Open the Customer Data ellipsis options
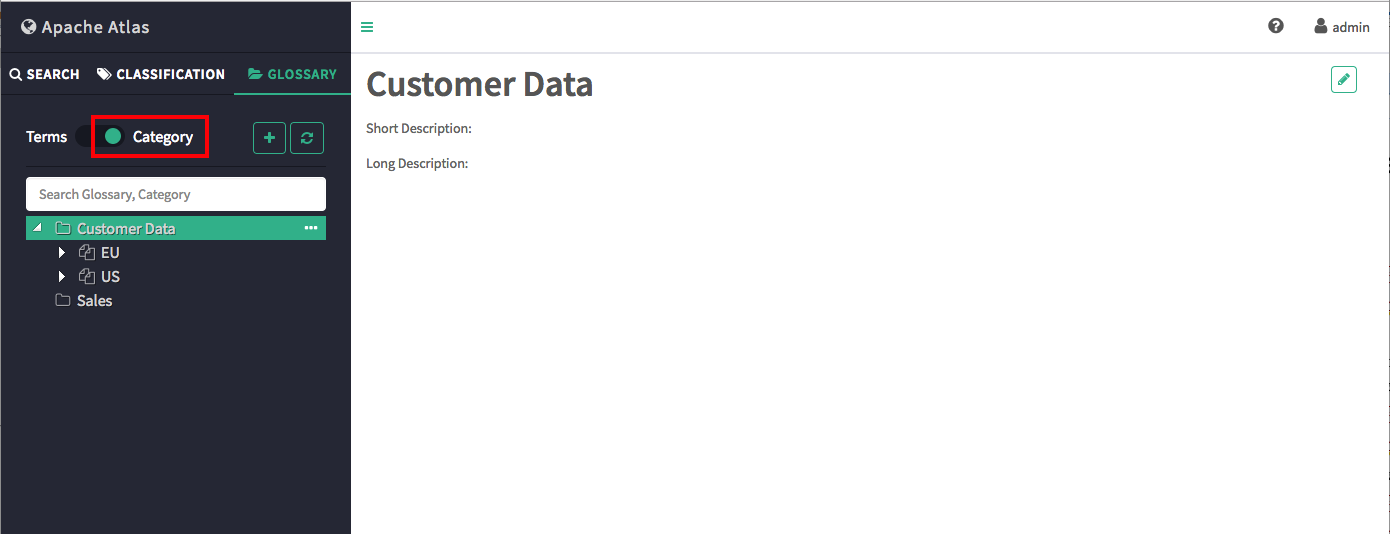Screen dimensions: 1390x534 [x=311, y=228]
